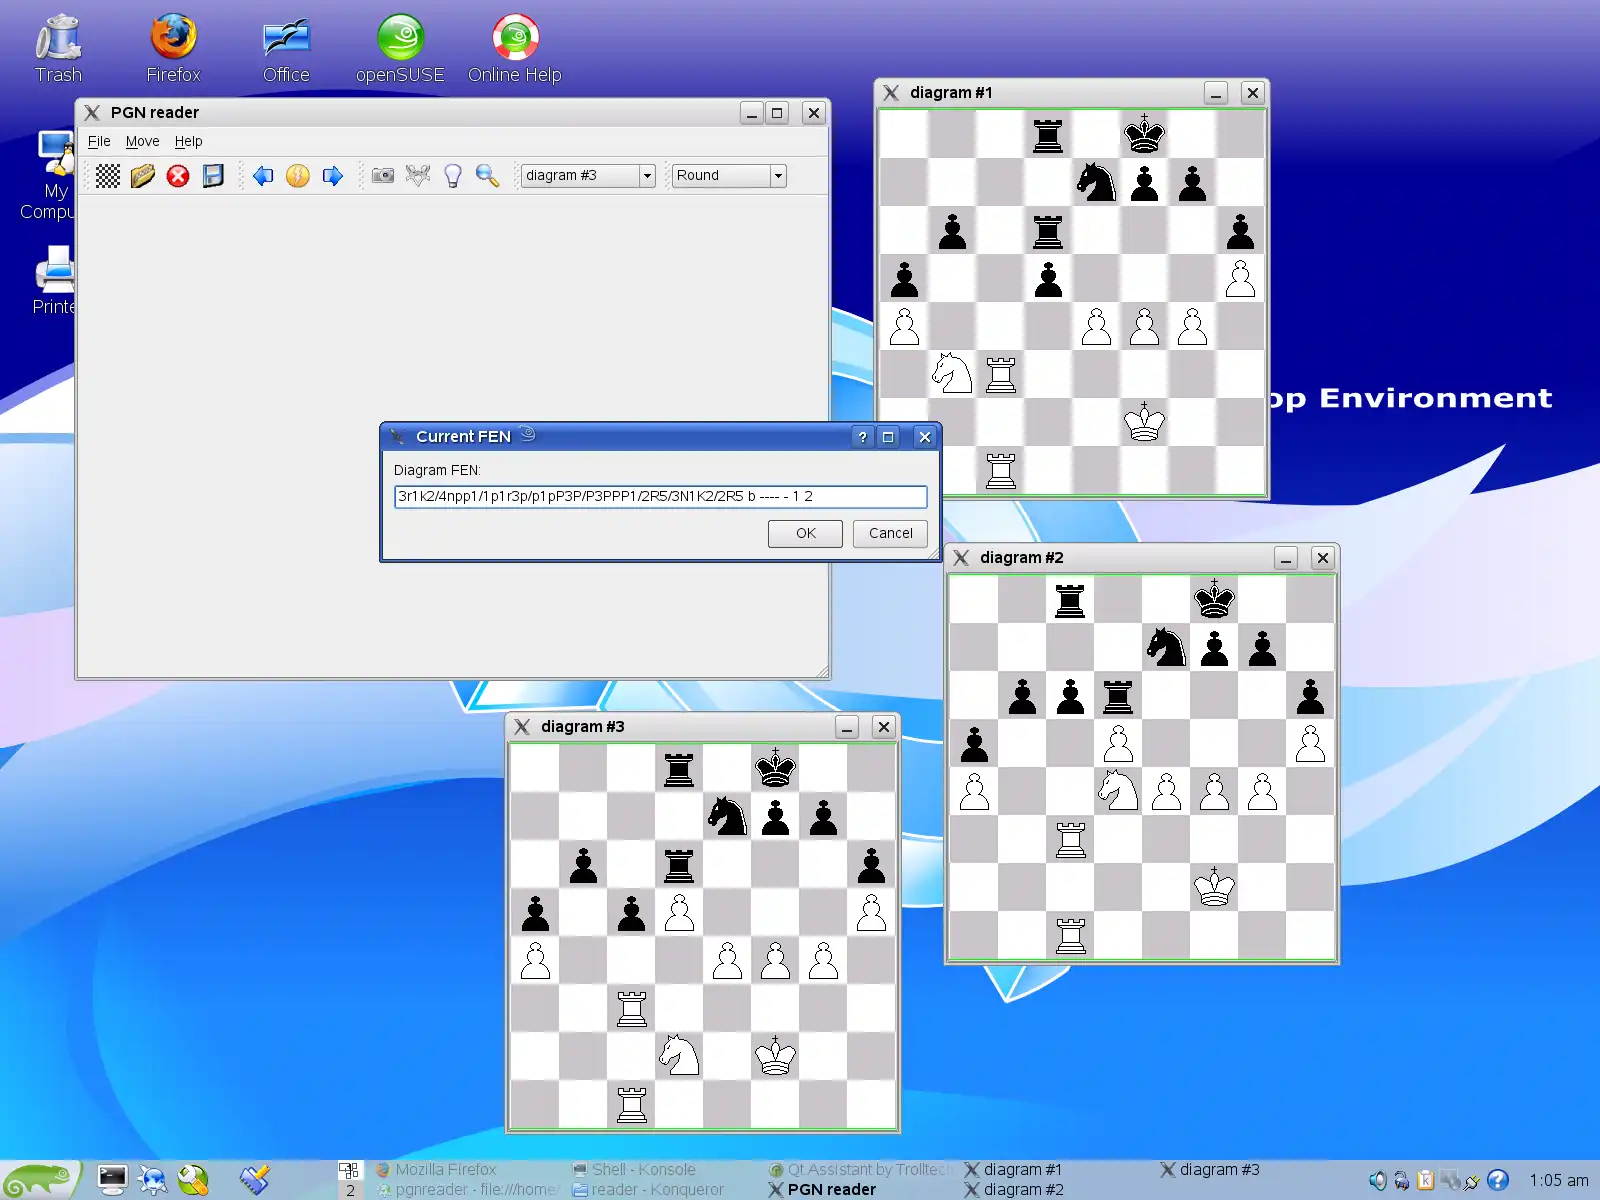Click the blue star desktop-access panel icon
1600x1200 pixels.
point(152,1180)
